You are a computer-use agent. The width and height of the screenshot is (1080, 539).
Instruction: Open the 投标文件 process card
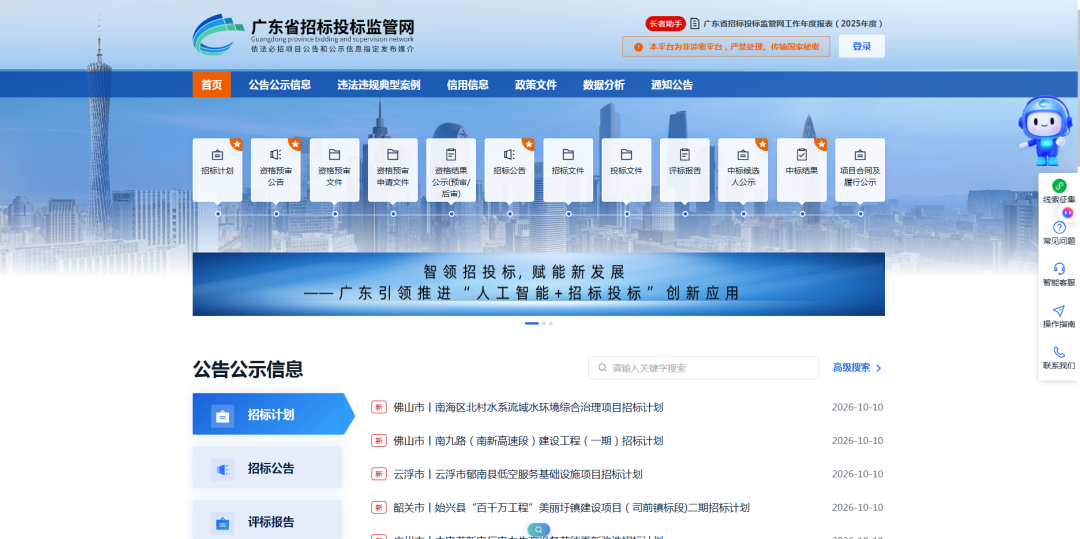tap(626, 170)
